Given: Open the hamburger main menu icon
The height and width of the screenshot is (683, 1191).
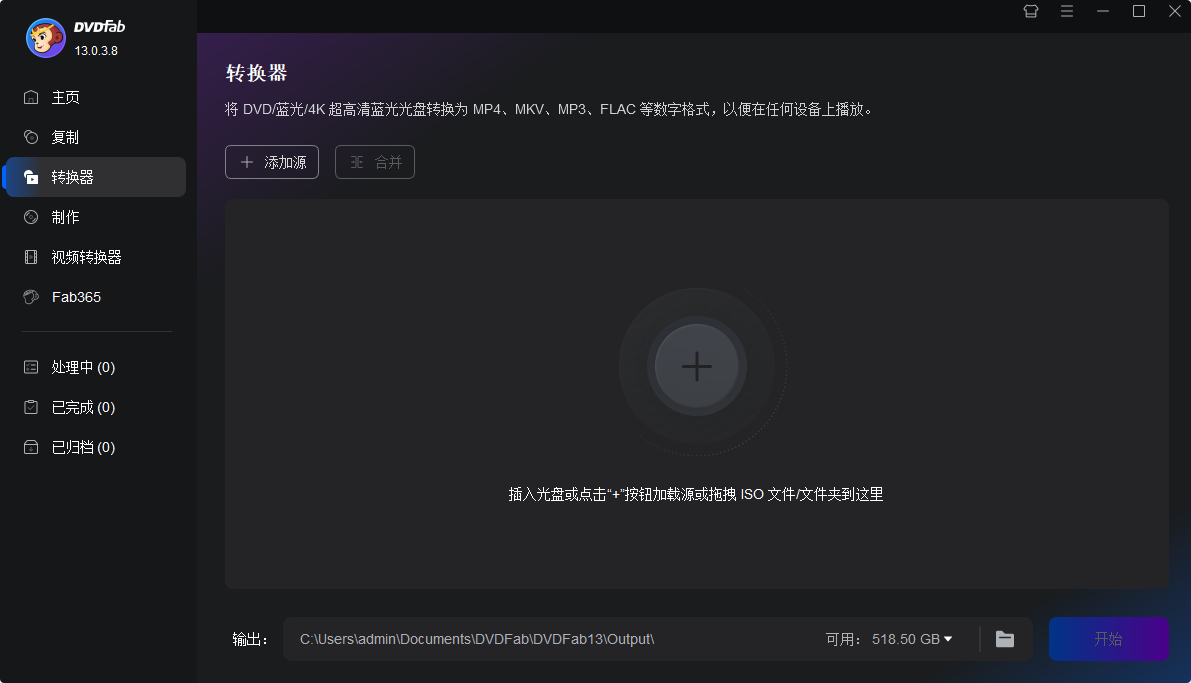Looking at the screenshot, I should 1067,11.
